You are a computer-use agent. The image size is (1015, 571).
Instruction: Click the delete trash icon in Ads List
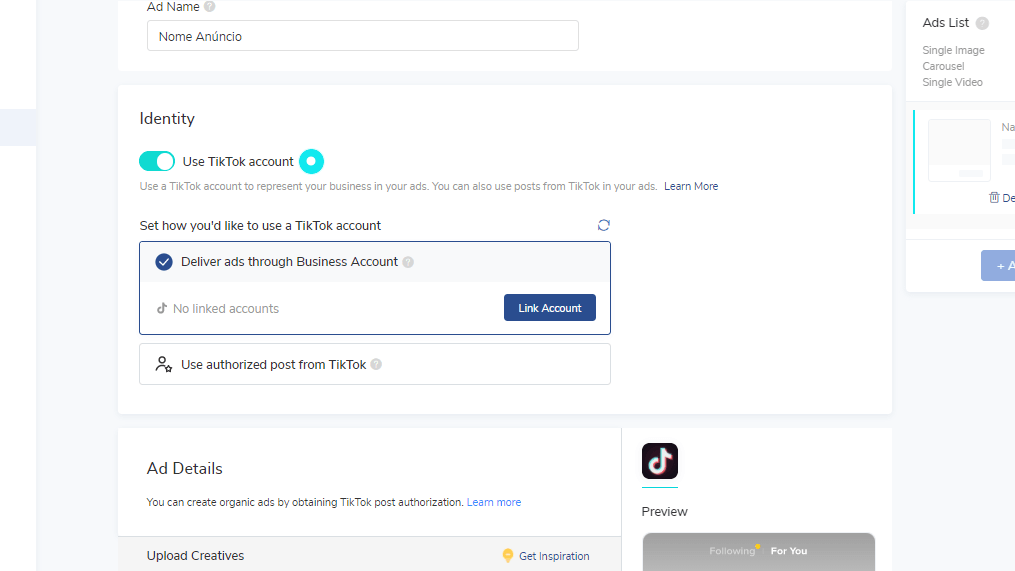(994, 197)
